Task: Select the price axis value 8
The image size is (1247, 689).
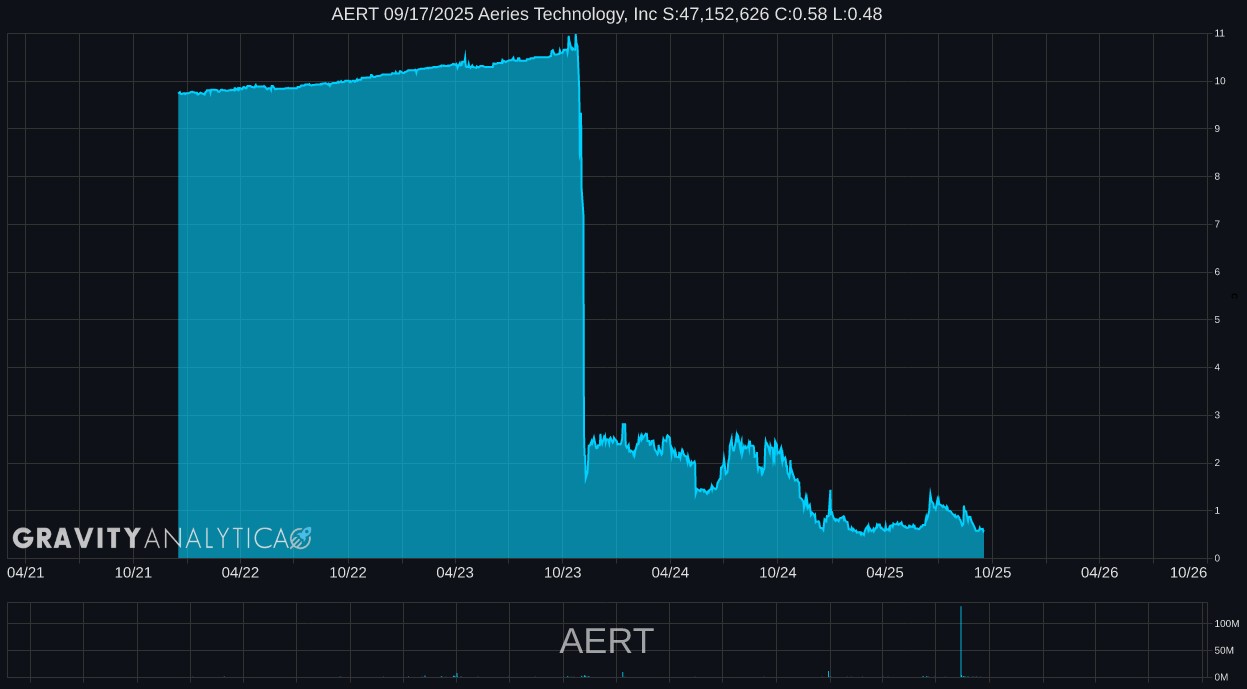Action: pyautogui.click(x=1217, y=177)
